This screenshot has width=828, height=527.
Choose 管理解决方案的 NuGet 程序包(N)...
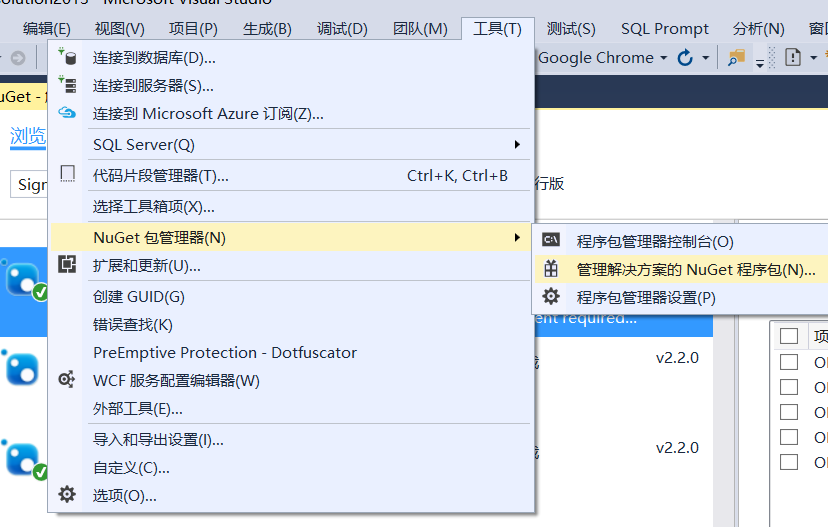click(681, 269)
